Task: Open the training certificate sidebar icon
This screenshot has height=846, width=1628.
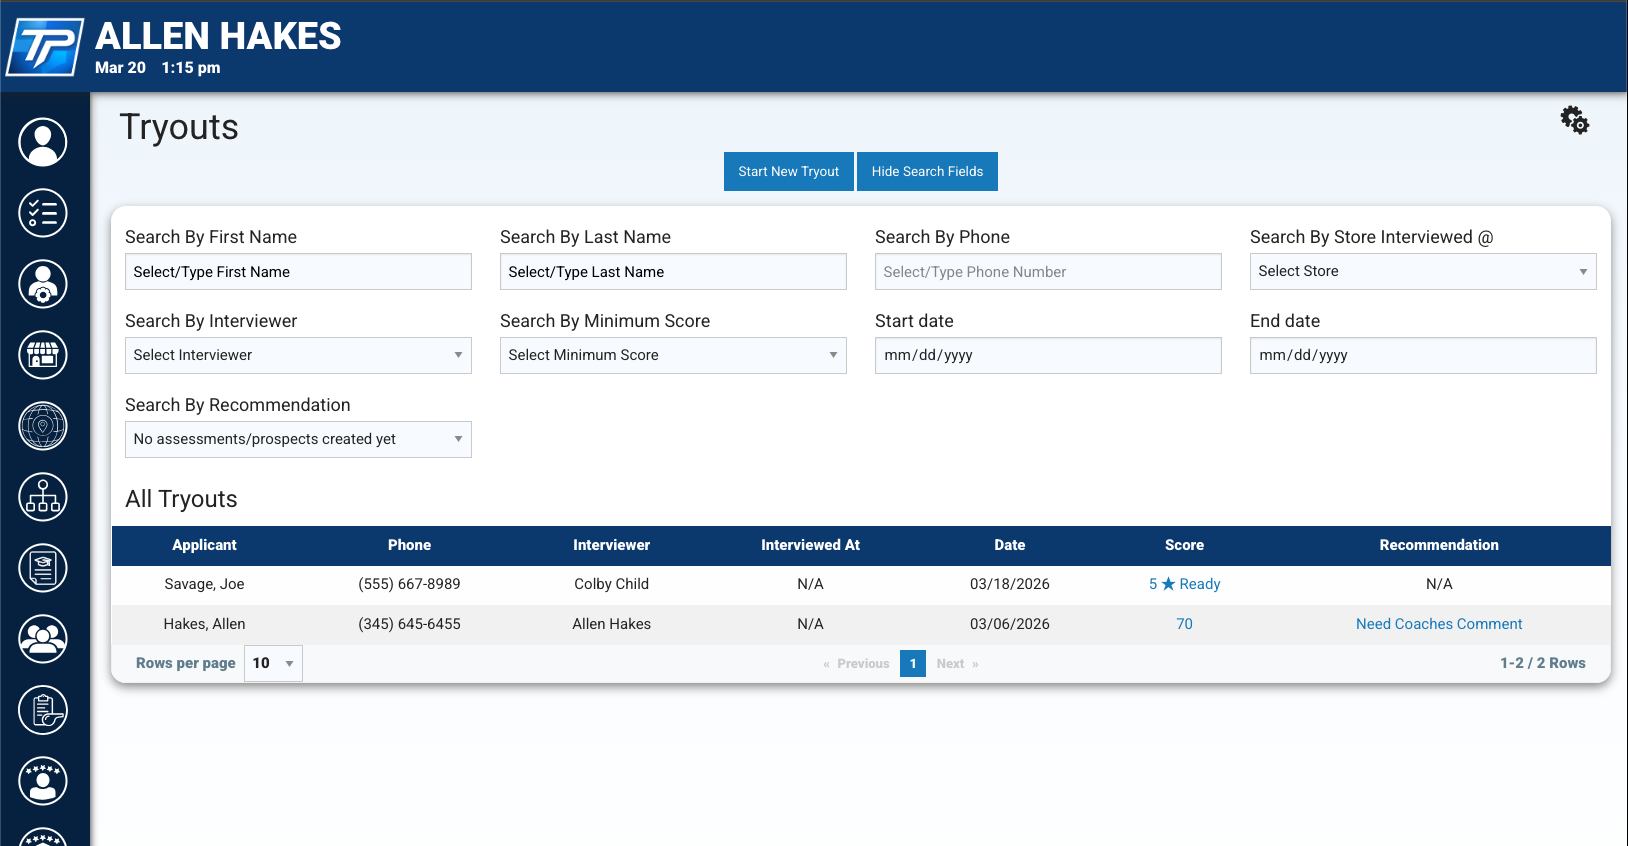Action: 43,568
